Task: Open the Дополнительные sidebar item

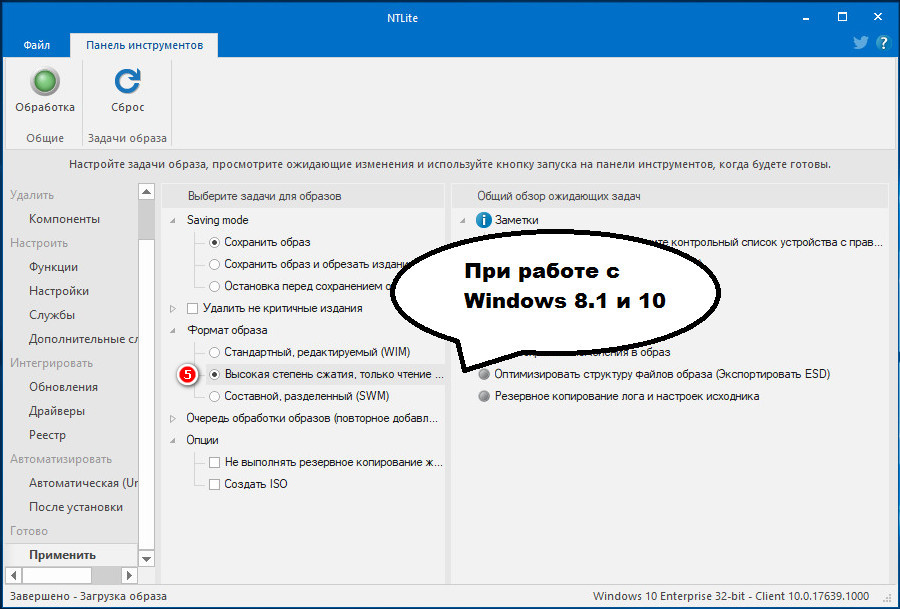Action: [83, 339]
